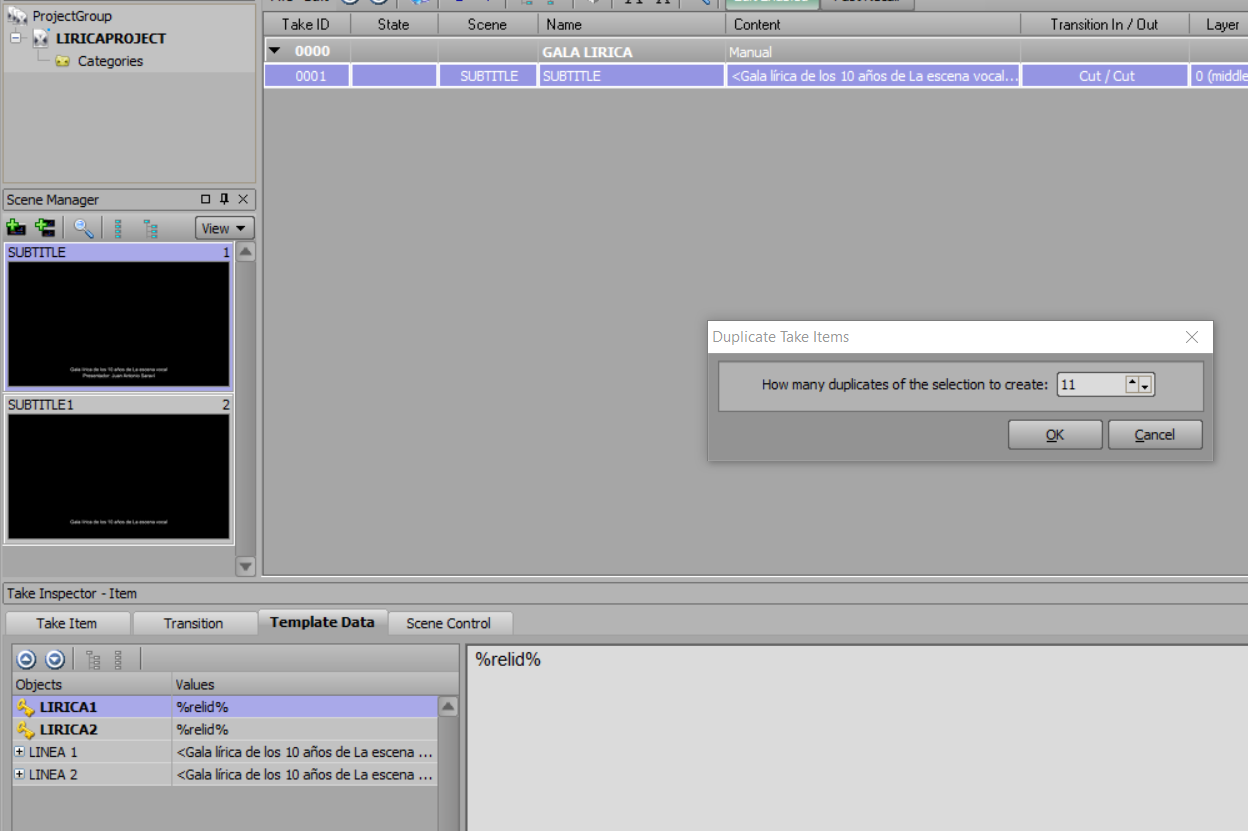Click the add scene icon in Scene Manager
Screen dimensions: 1248x831
[16, 228]
